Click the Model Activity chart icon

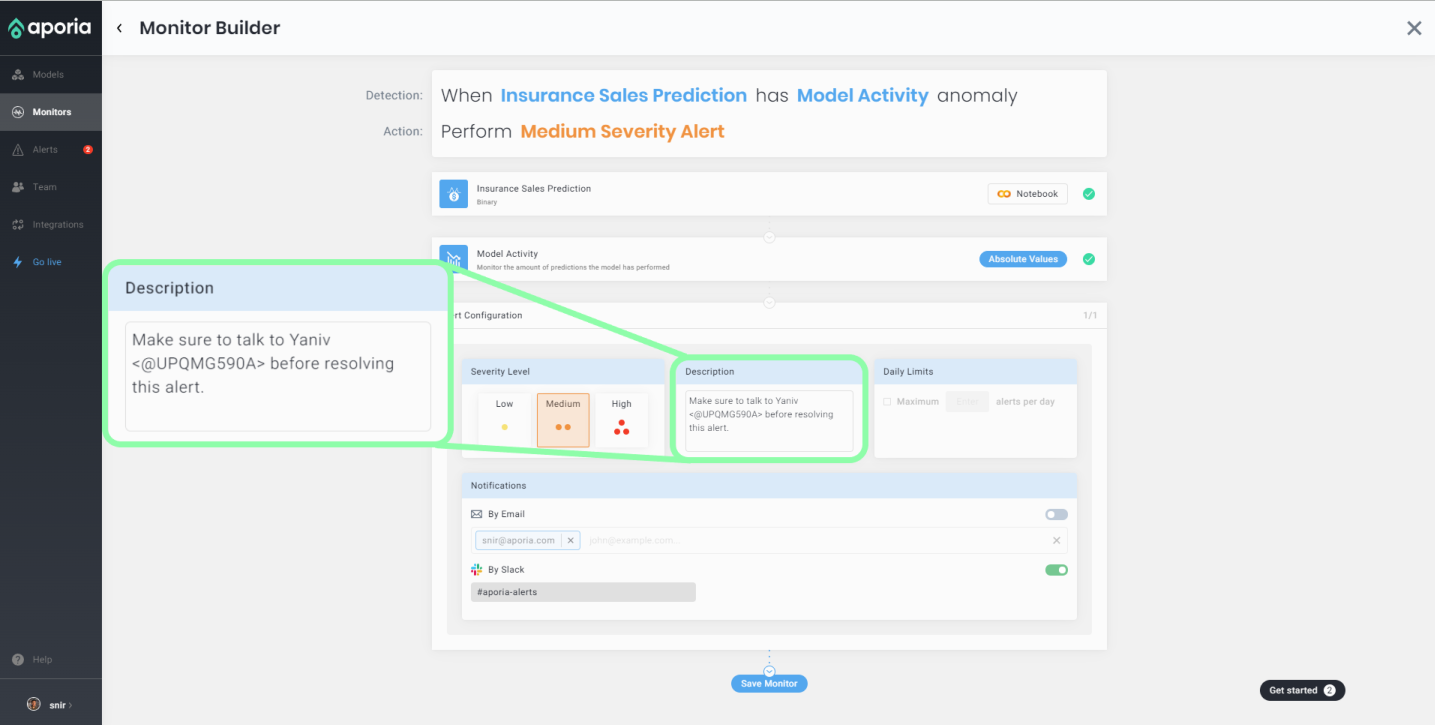coord(454,259)
